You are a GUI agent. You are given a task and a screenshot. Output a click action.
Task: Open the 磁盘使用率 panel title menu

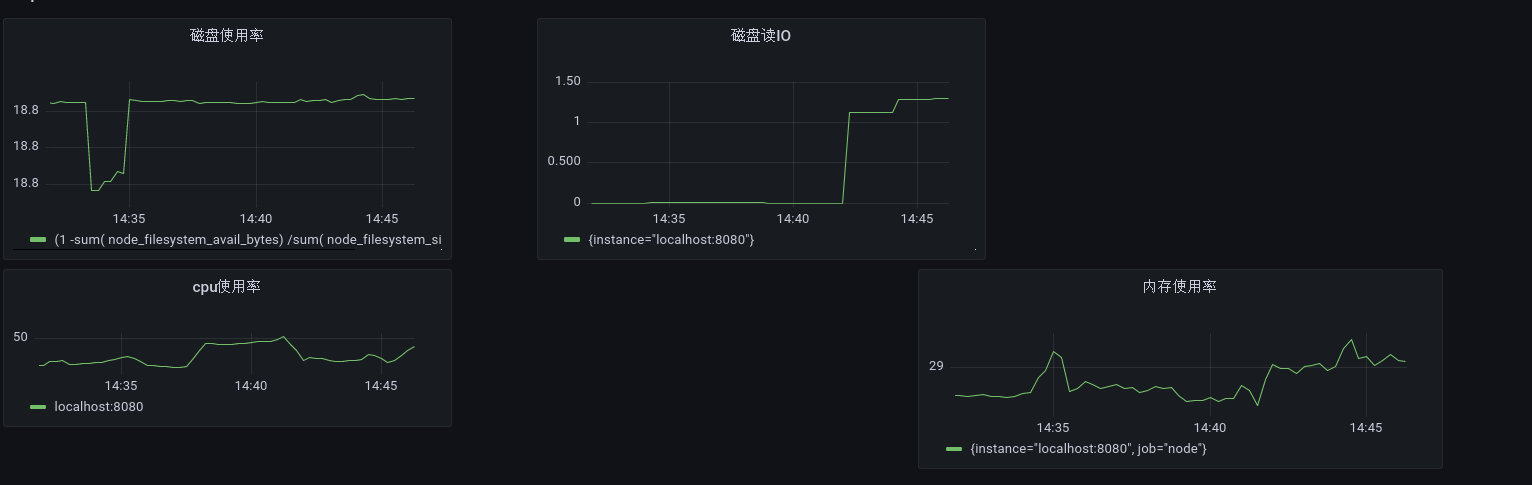[x=227, y=36]
